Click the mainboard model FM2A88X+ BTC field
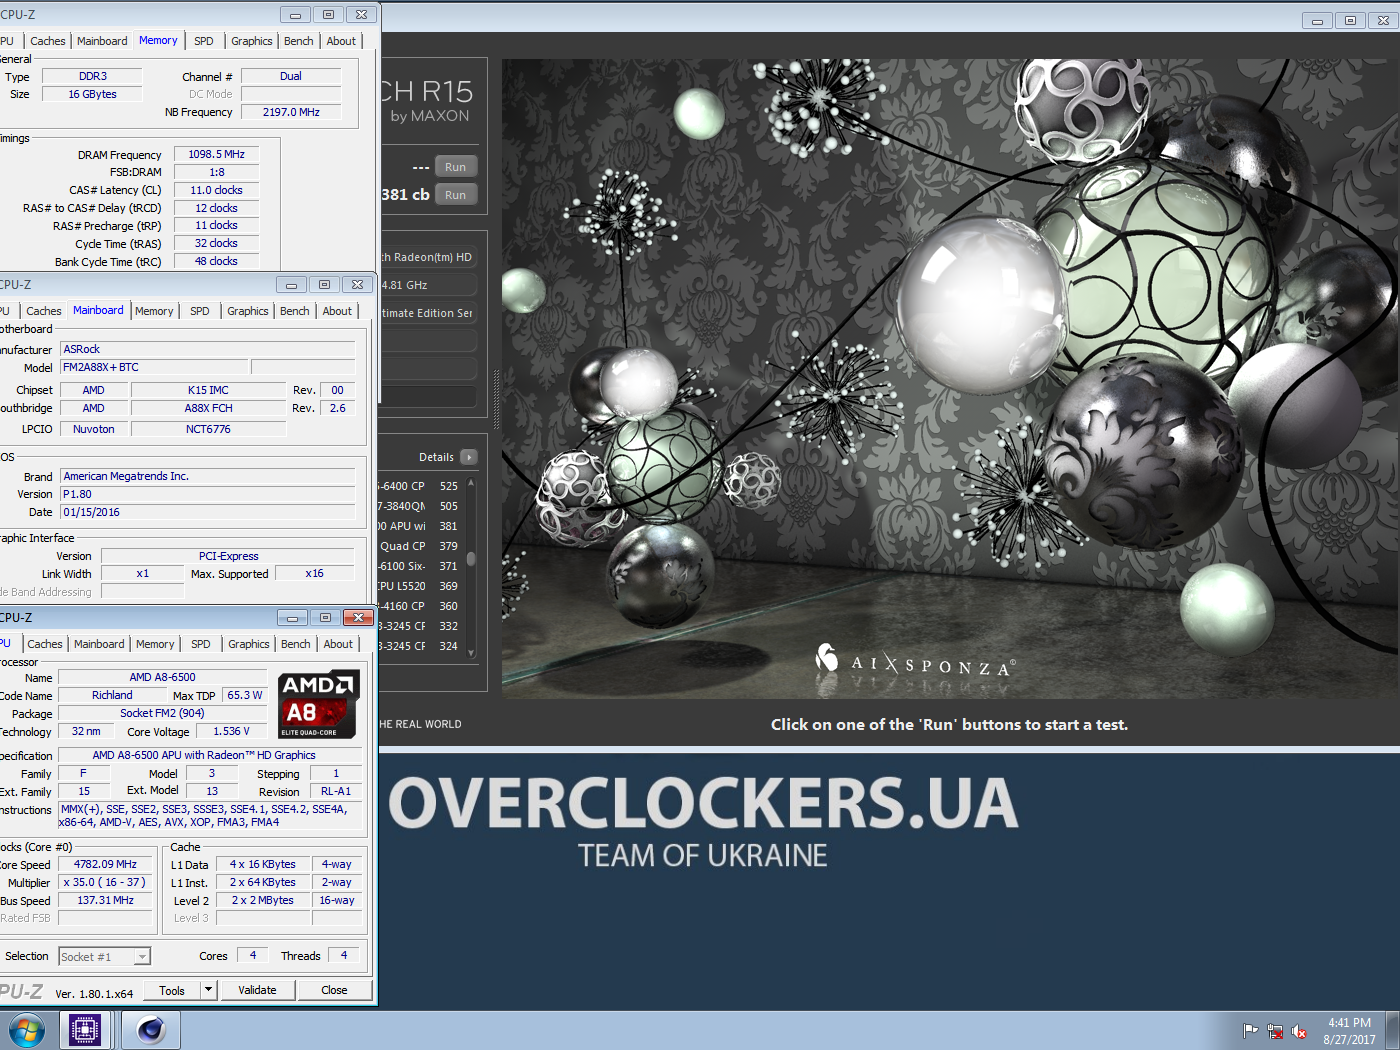The image size is (1400, 1050). tap(155, 367)
